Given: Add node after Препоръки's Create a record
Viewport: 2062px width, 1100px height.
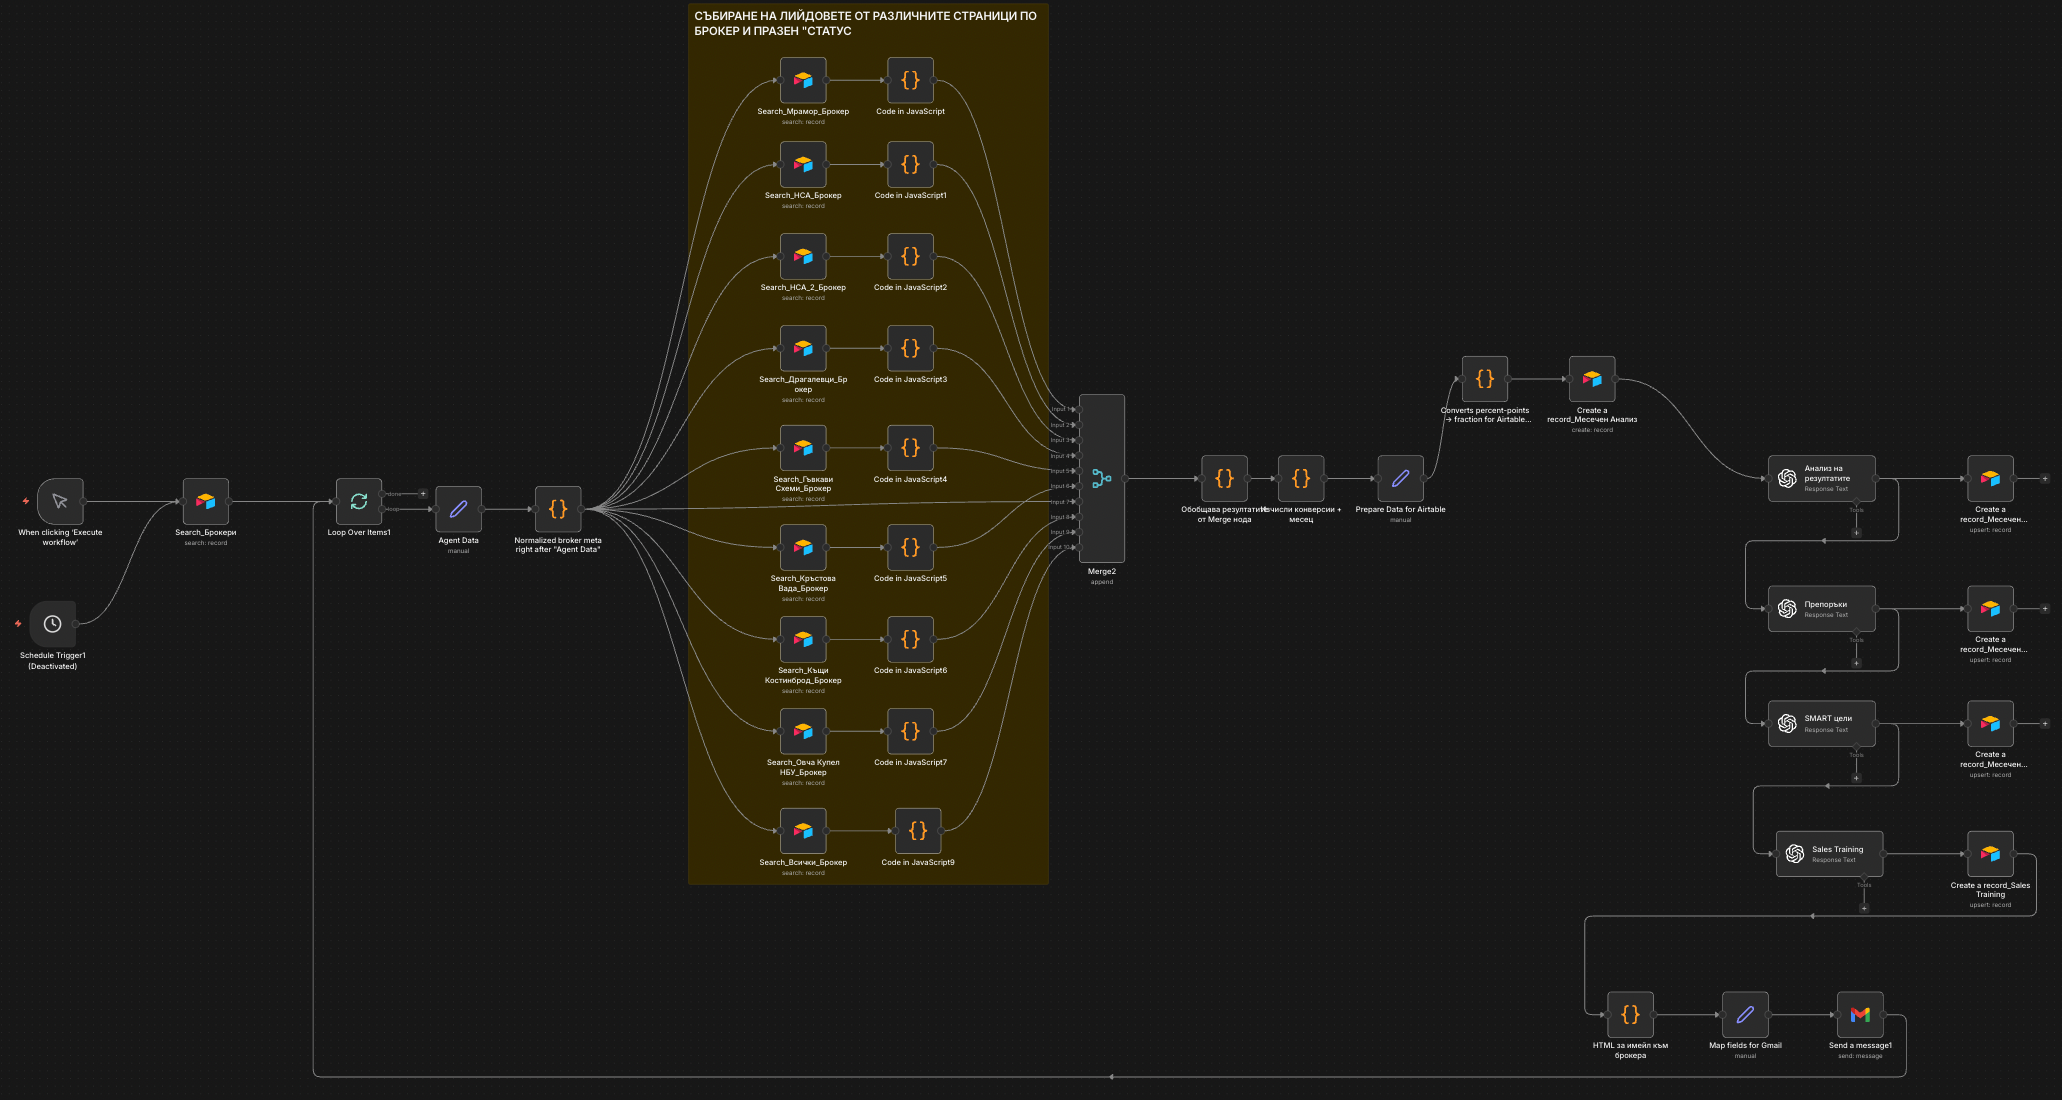Looking at the screenshot, I should click(x=2044, y=608).
